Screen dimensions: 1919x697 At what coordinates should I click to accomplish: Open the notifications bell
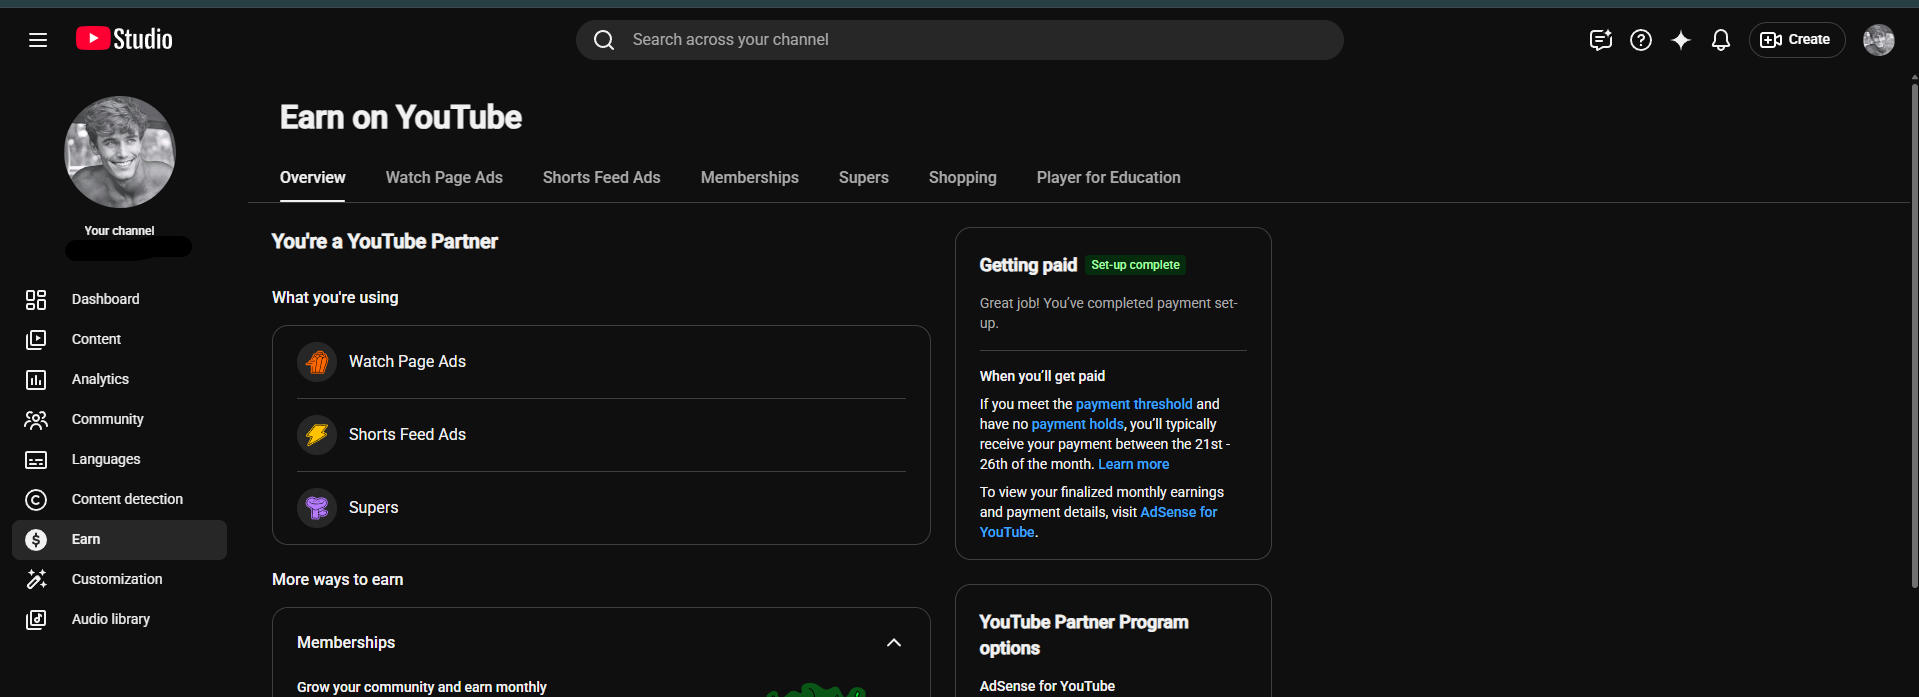(x=1721, y=40)
